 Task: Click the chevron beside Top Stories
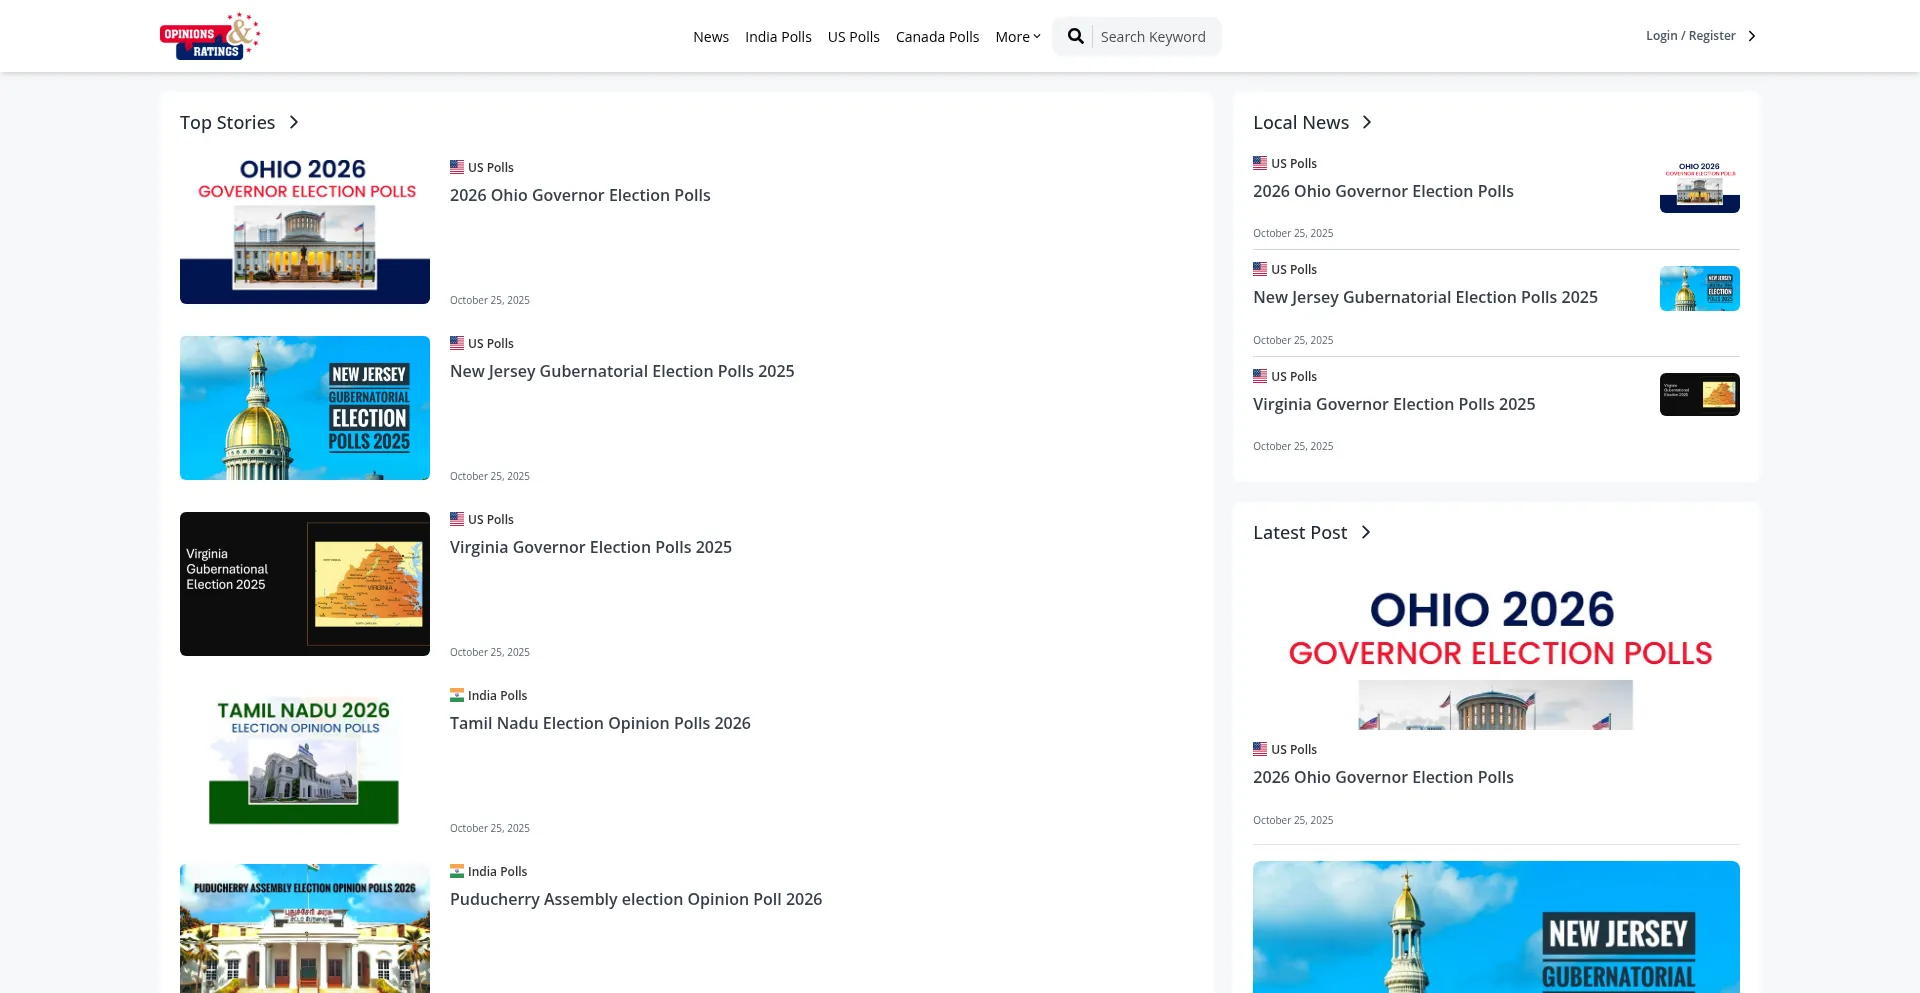(294, 122)
